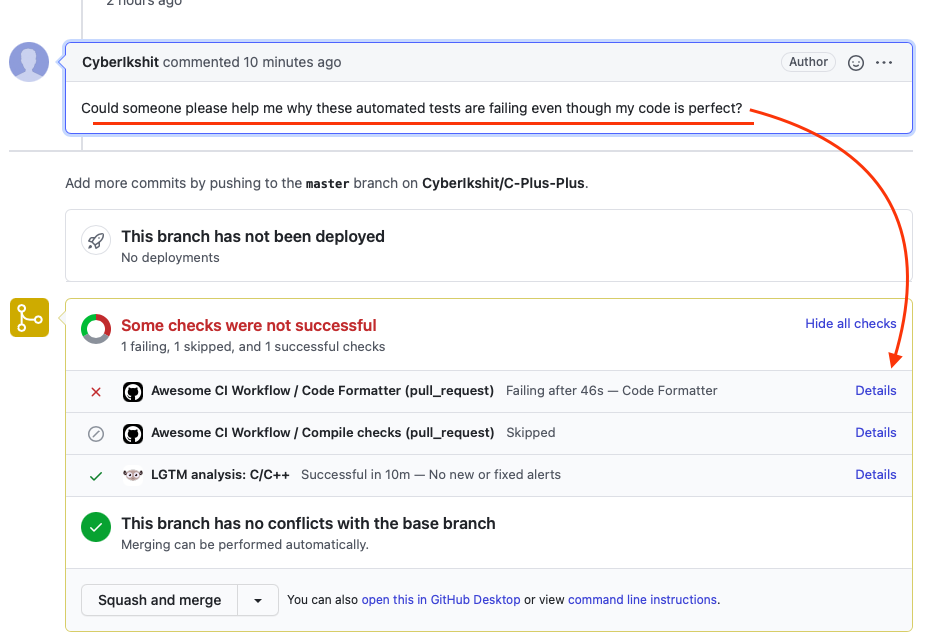This screenshot has width=933, height=640.
Task: Click 'CyberIkshit/C-Plus-Plus' repository name
Action: click(503, 183)
